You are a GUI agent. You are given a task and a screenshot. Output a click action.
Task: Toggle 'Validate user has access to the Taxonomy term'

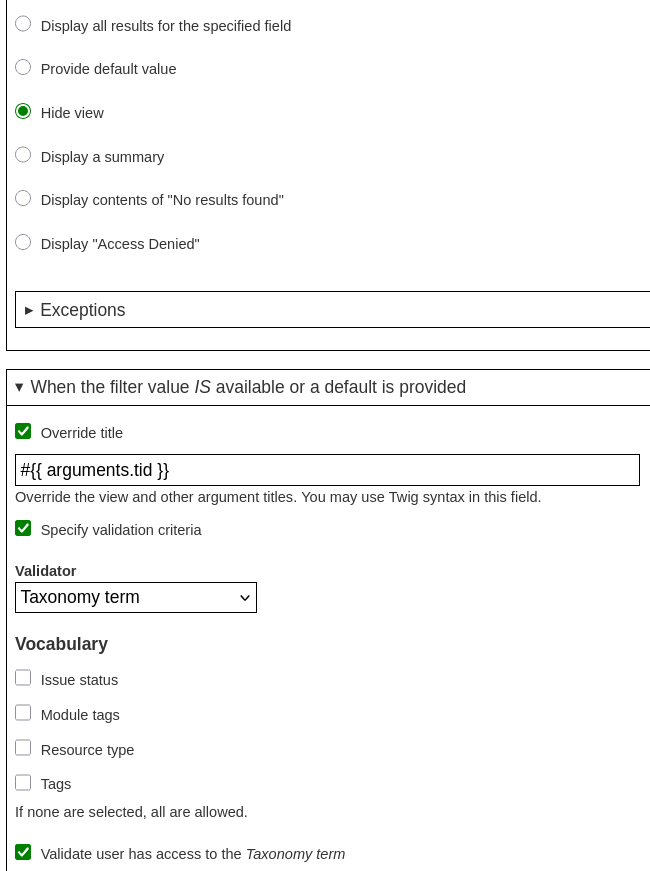23,852
